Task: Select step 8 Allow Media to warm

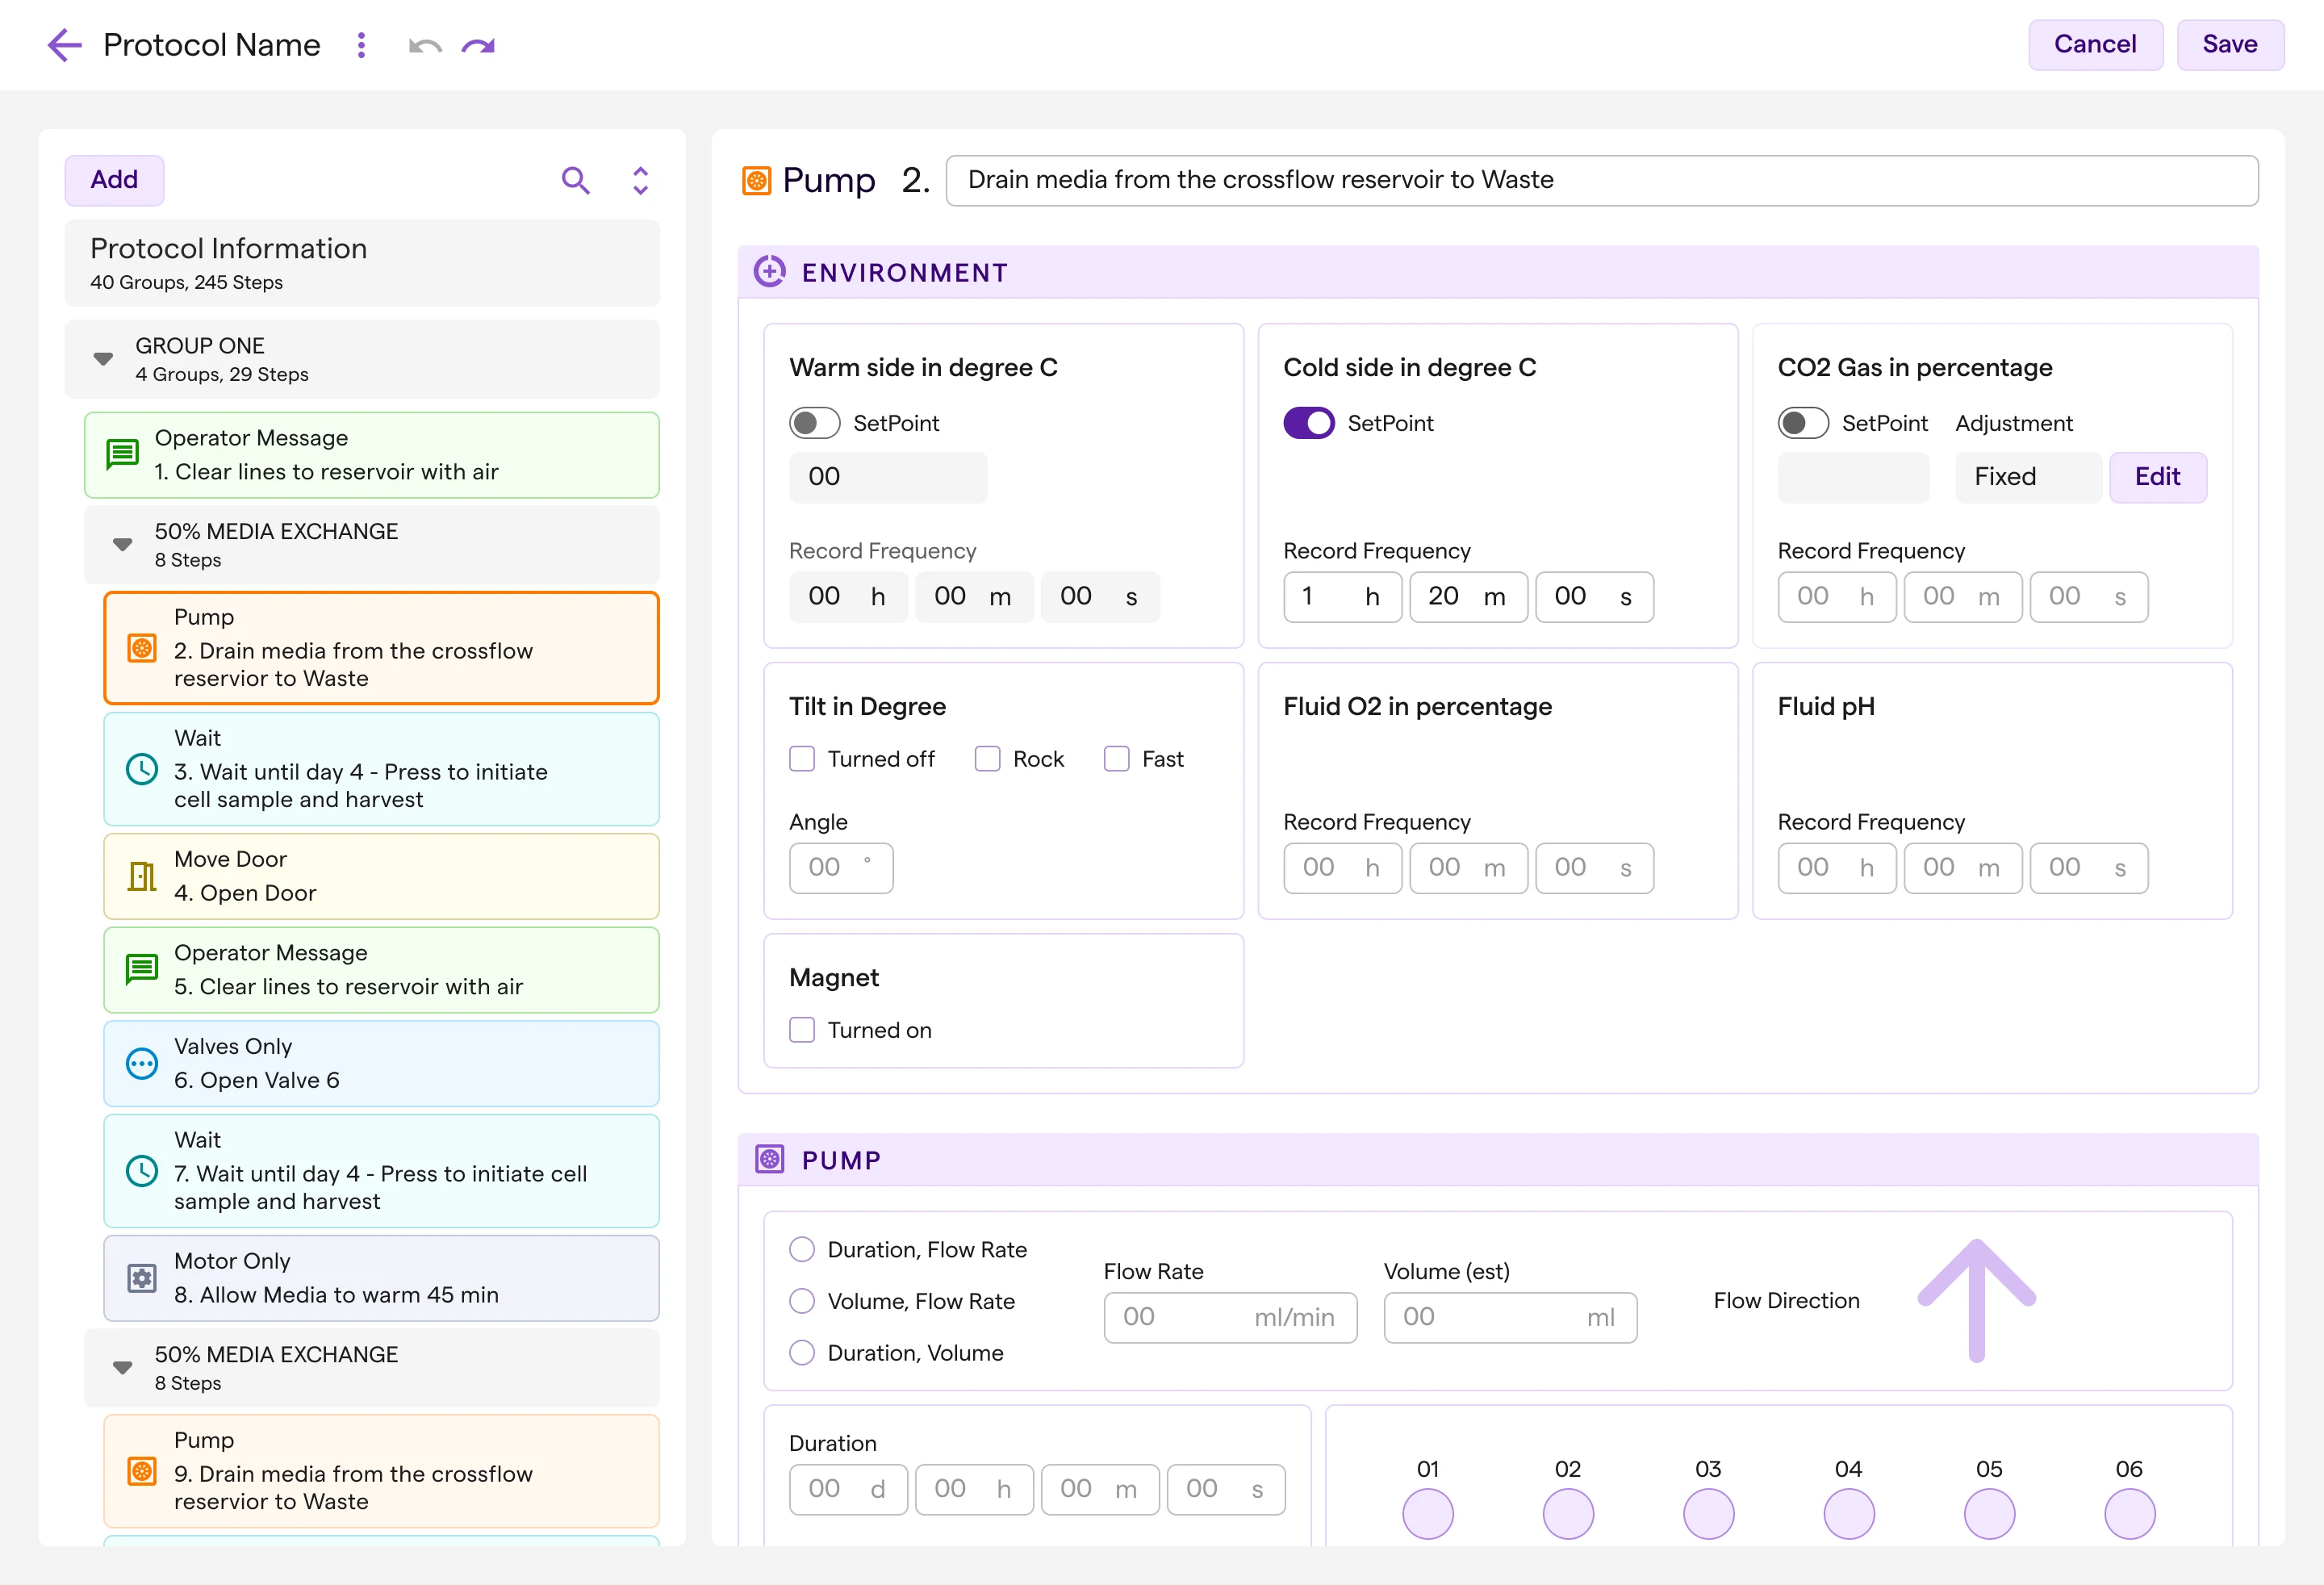Action: point(381,1278)
